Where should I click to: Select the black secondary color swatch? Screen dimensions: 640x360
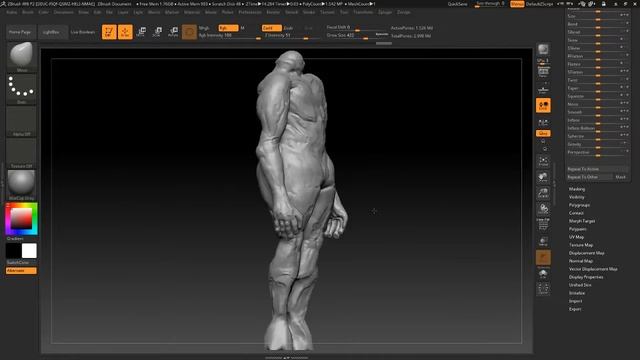click(x=13, y=251)
